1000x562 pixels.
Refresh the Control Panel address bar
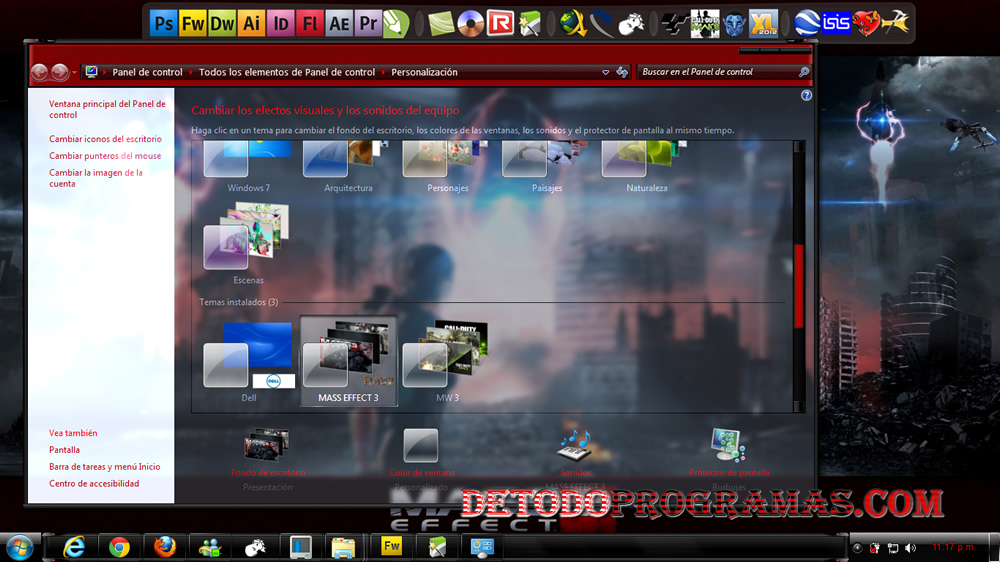coord(622,72)
